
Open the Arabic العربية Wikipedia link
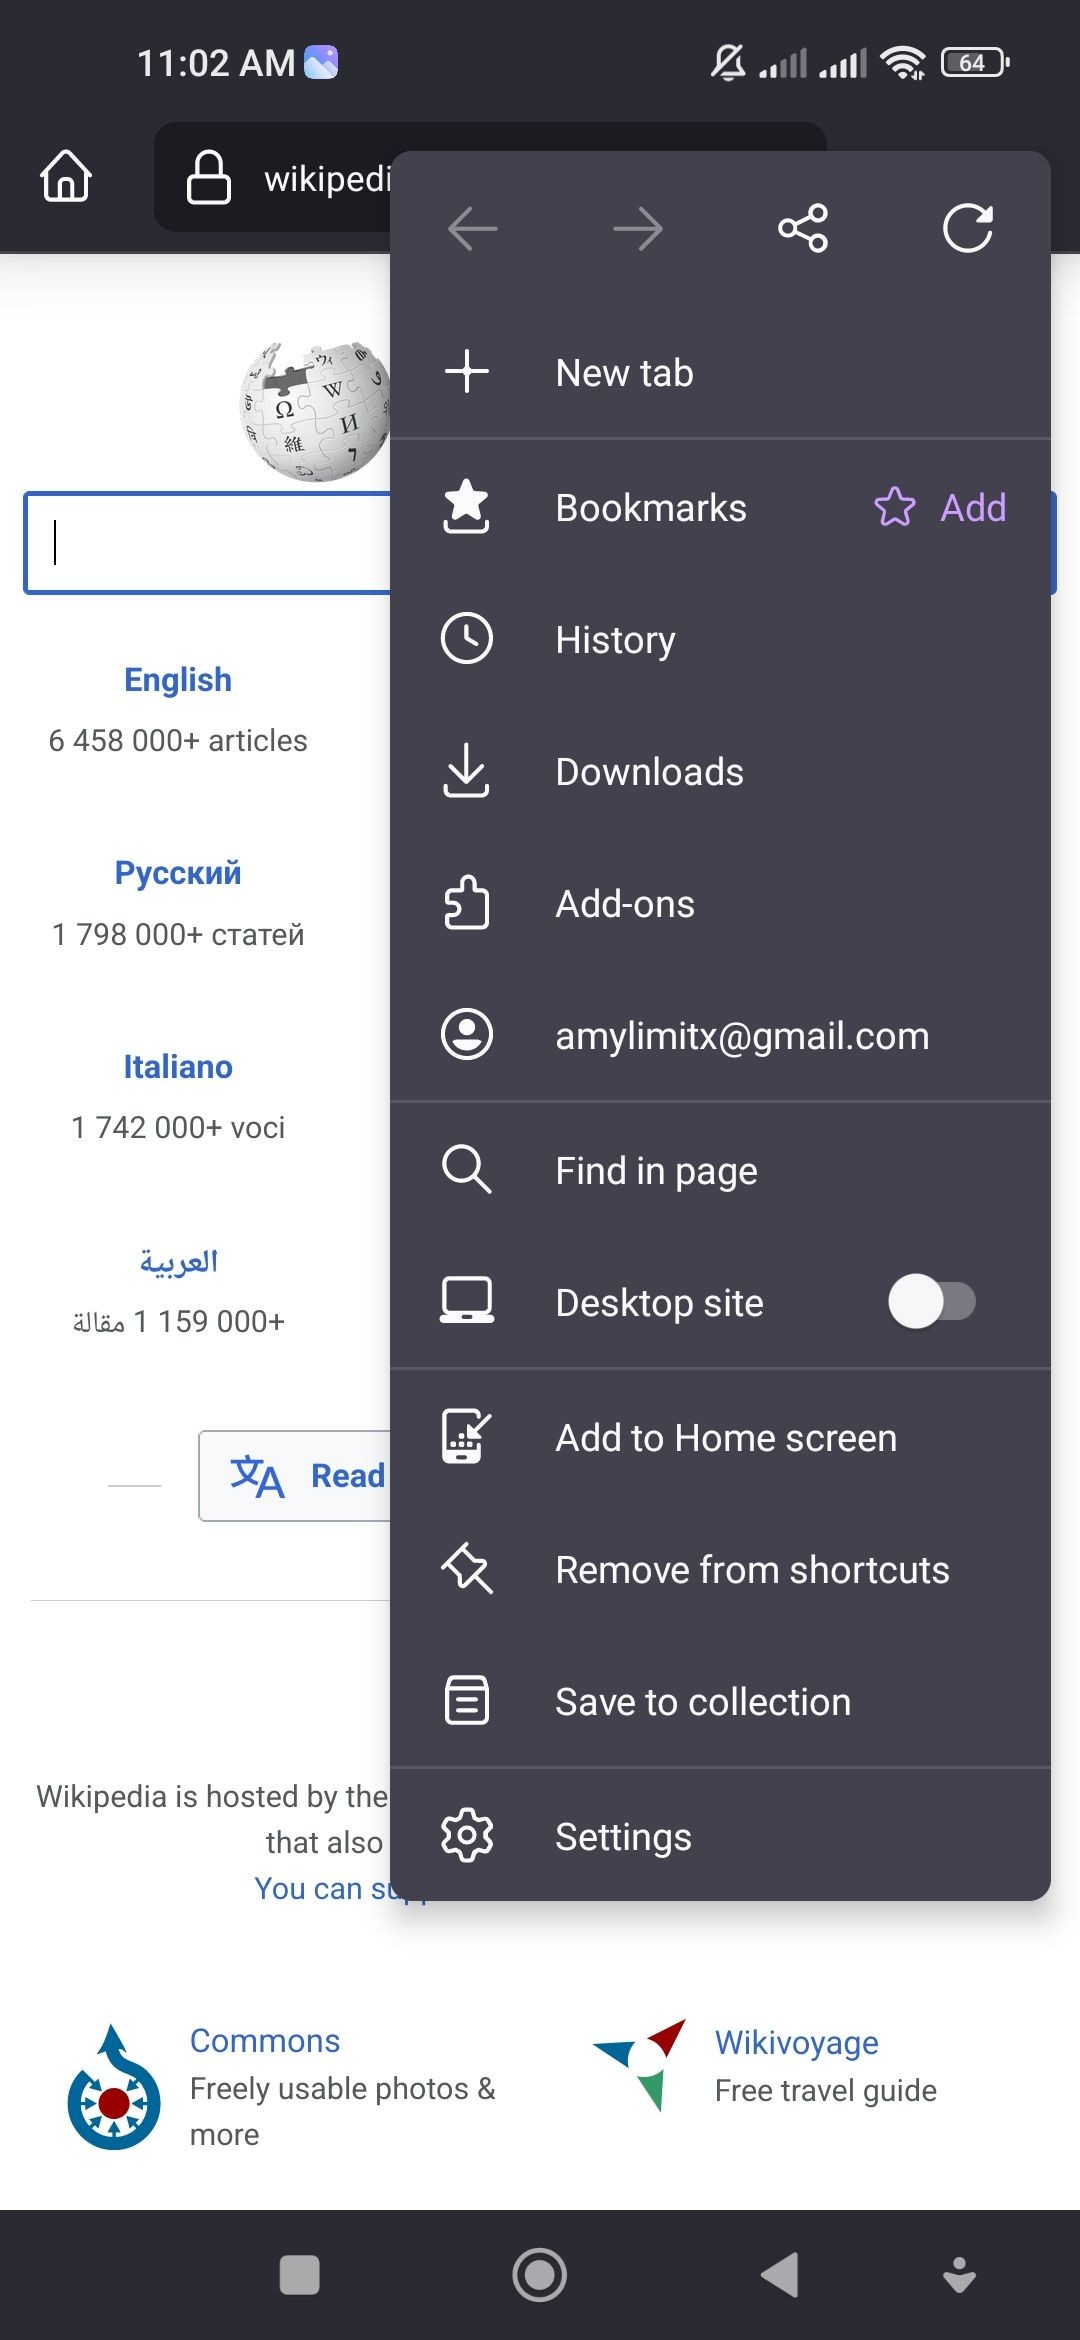[x=178, y=1261]
